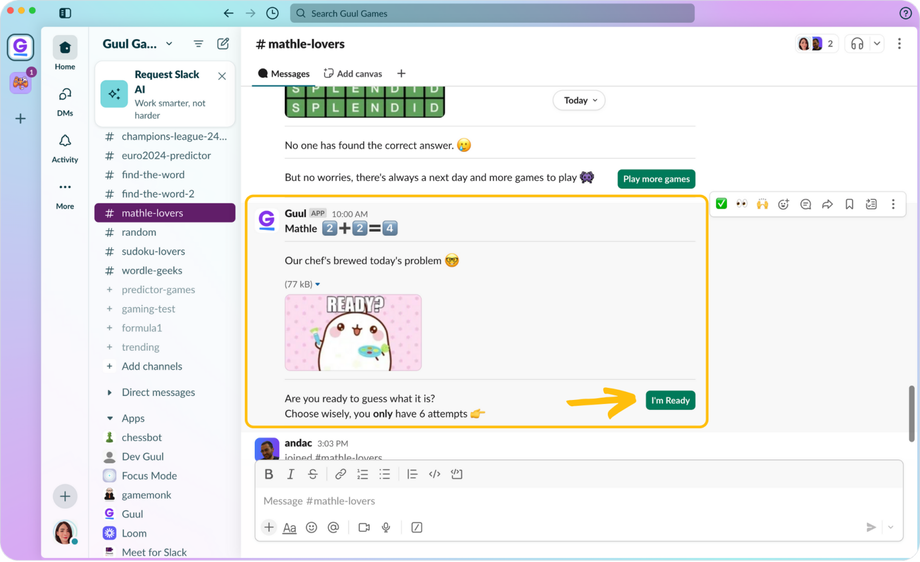Select the Guul Games workspace icon
The image size is (920, 562).
21,47
